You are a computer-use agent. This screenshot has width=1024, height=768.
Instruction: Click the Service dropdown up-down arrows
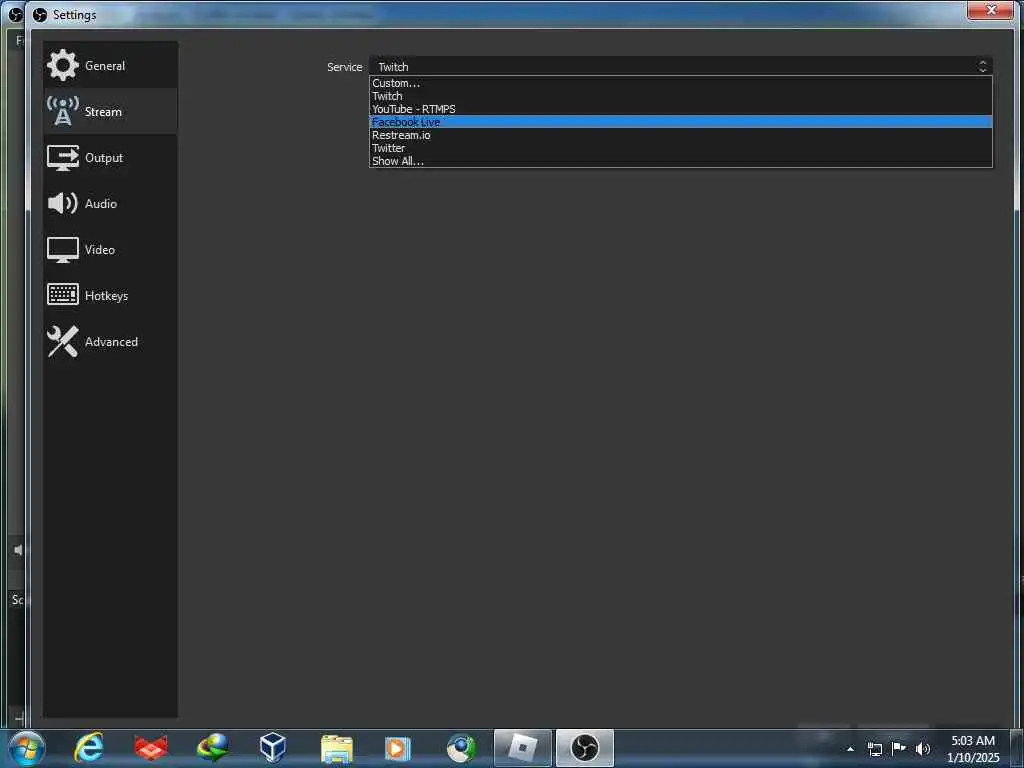coord(982,66)
